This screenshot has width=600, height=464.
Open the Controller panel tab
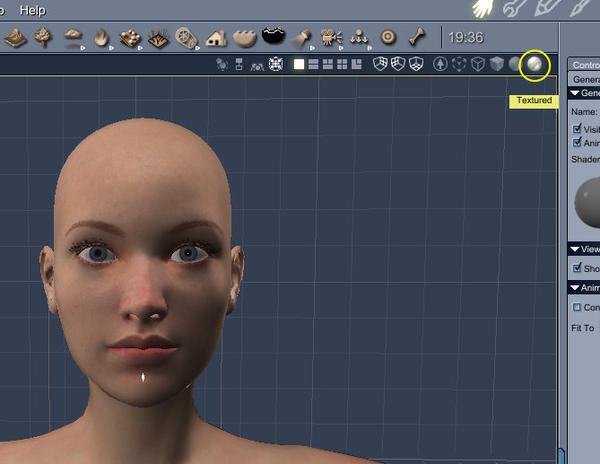point(584,65)
